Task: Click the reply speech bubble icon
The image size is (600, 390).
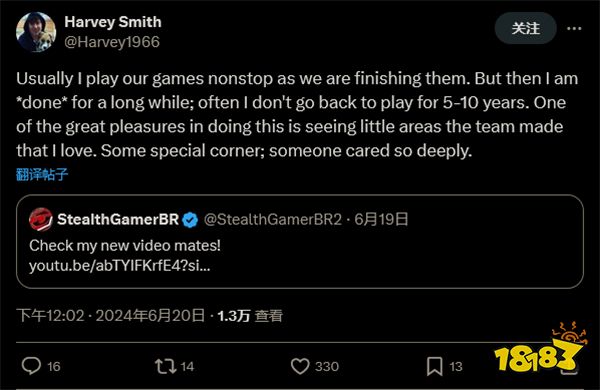Action: pos(31,366)
